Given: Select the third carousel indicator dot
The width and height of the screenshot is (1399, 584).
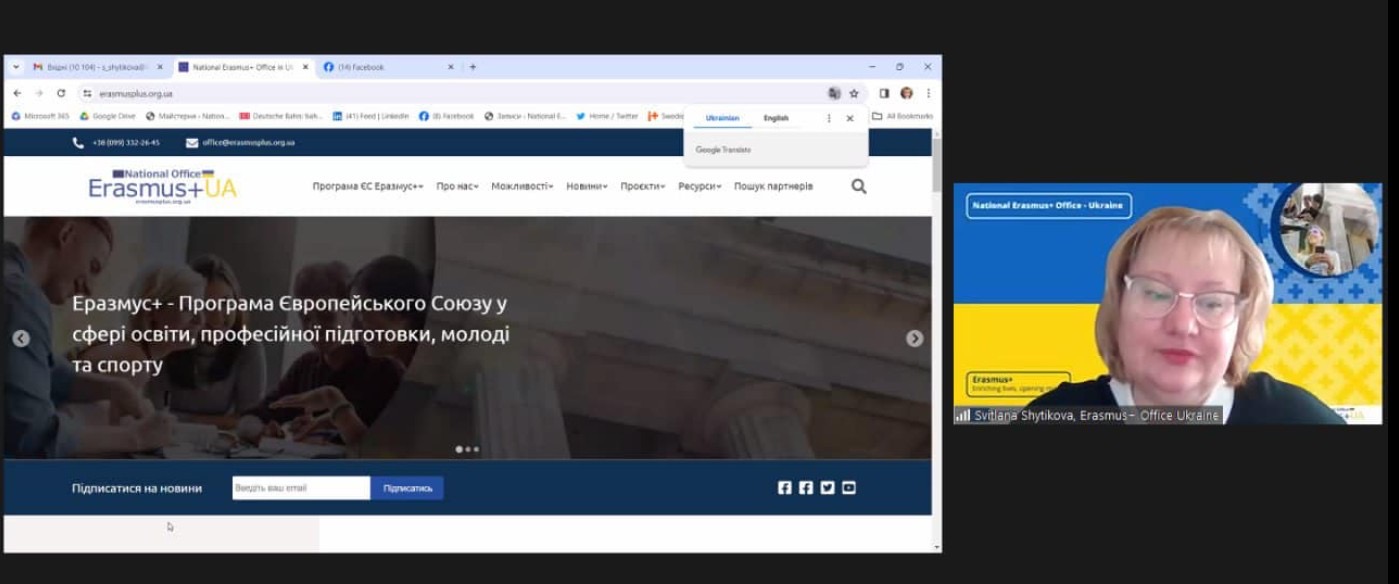Looking at the screenshot, I should point(476,449).
